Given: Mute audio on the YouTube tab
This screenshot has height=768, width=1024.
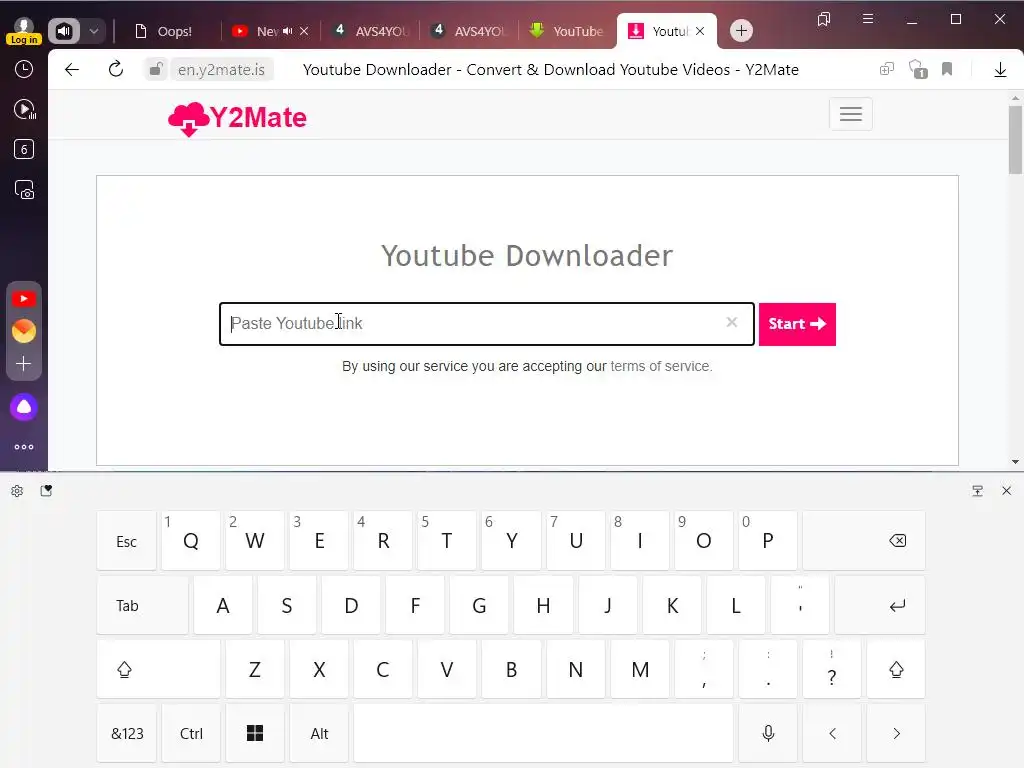Looking at the screenshot, I should tap(287, 31).
